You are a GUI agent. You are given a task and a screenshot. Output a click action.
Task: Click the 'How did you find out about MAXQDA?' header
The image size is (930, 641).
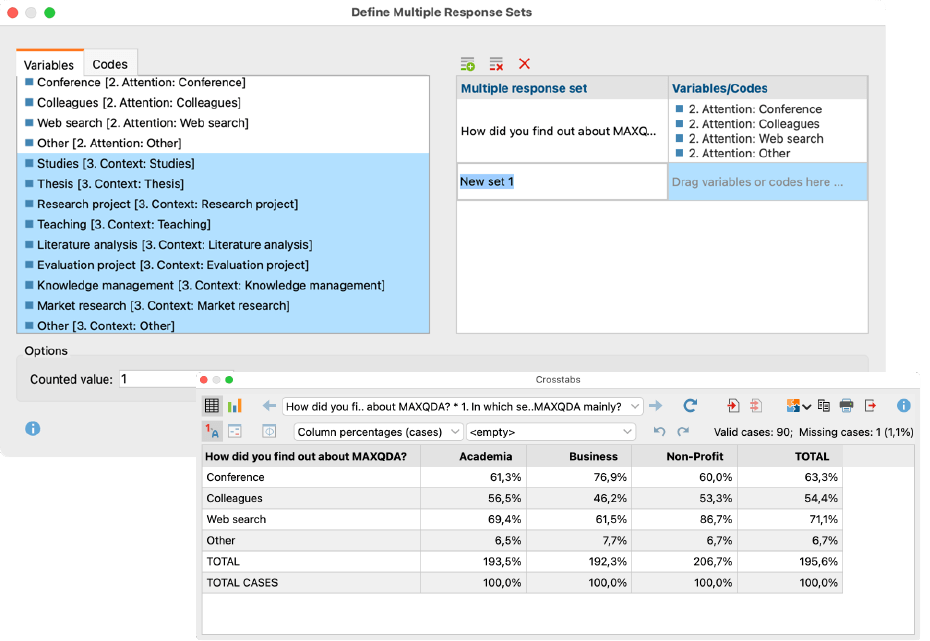tap(311, 456)
